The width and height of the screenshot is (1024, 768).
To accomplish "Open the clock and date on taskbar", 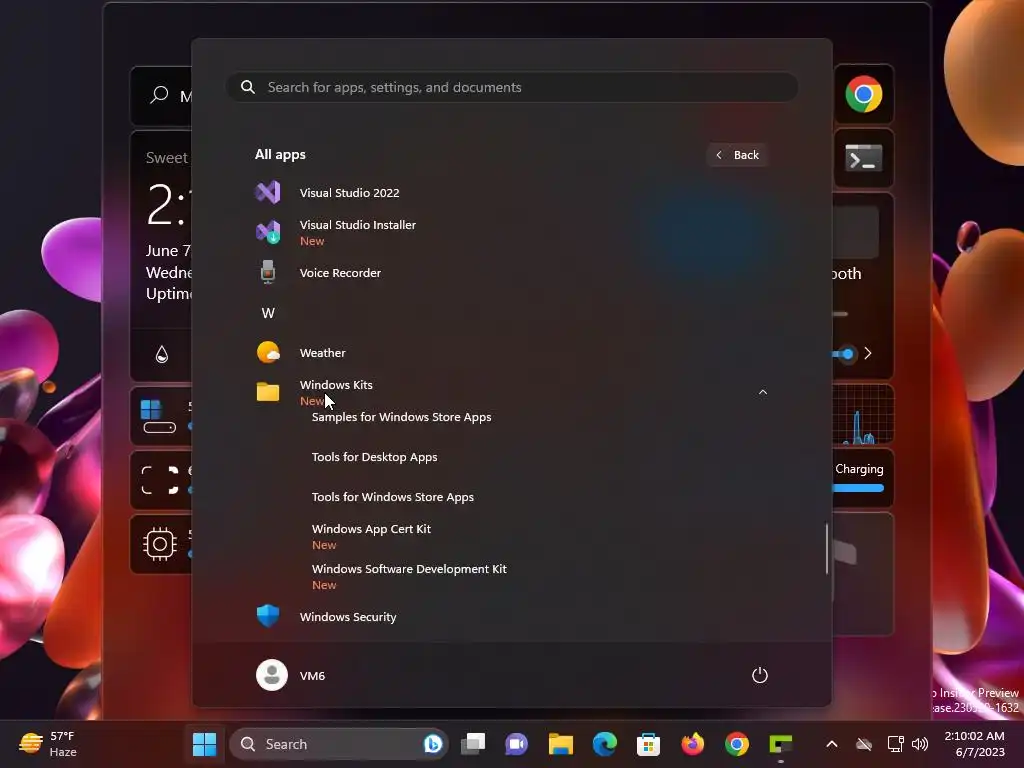I will click(x=974, y=744).
